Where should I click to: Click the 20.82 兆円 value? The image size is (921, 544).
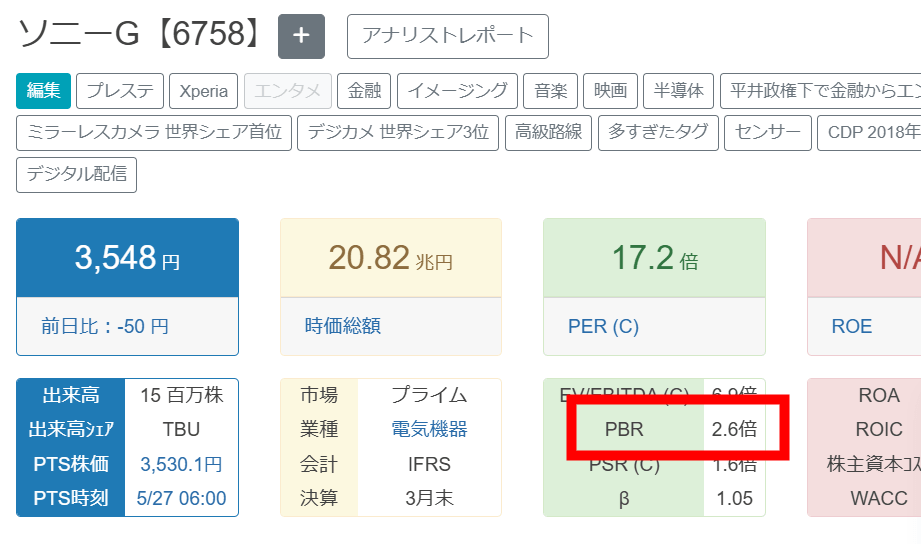[x=391, y=258]
